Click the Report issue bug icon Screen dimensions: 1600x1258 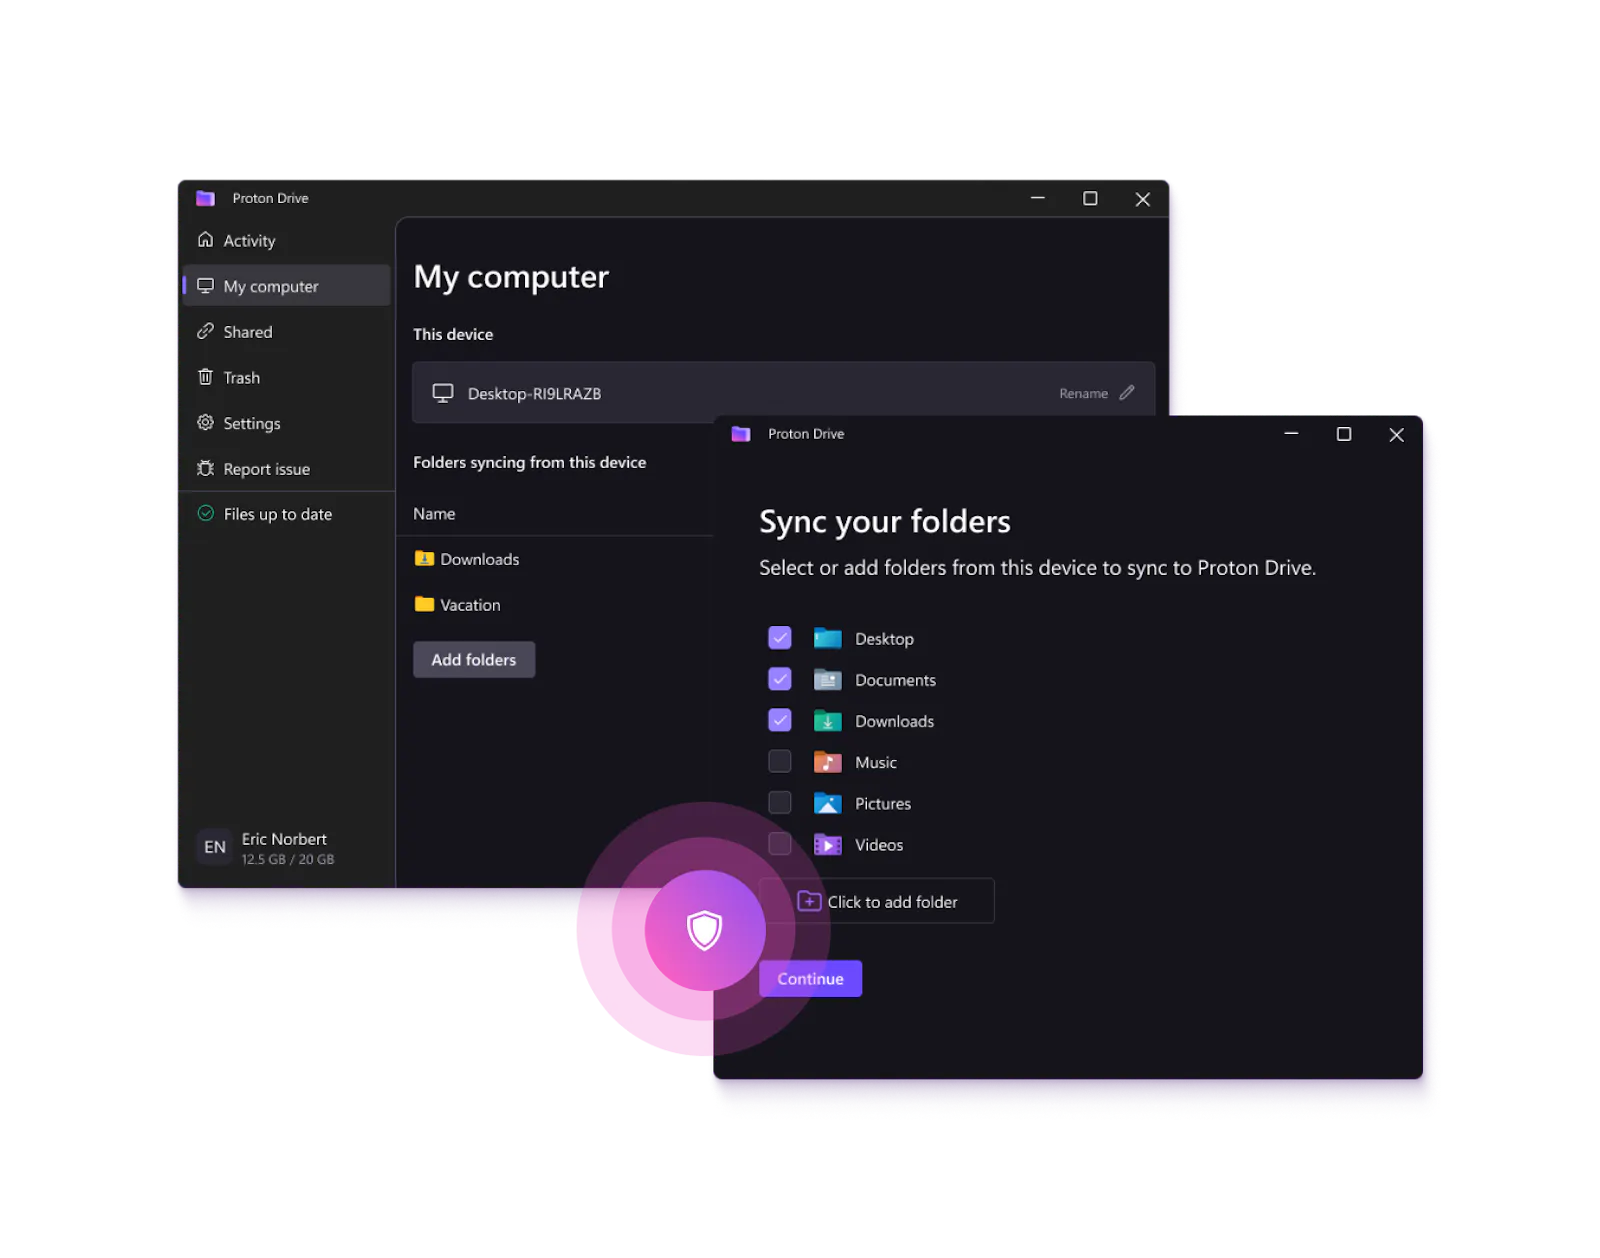tap(205, 469)
